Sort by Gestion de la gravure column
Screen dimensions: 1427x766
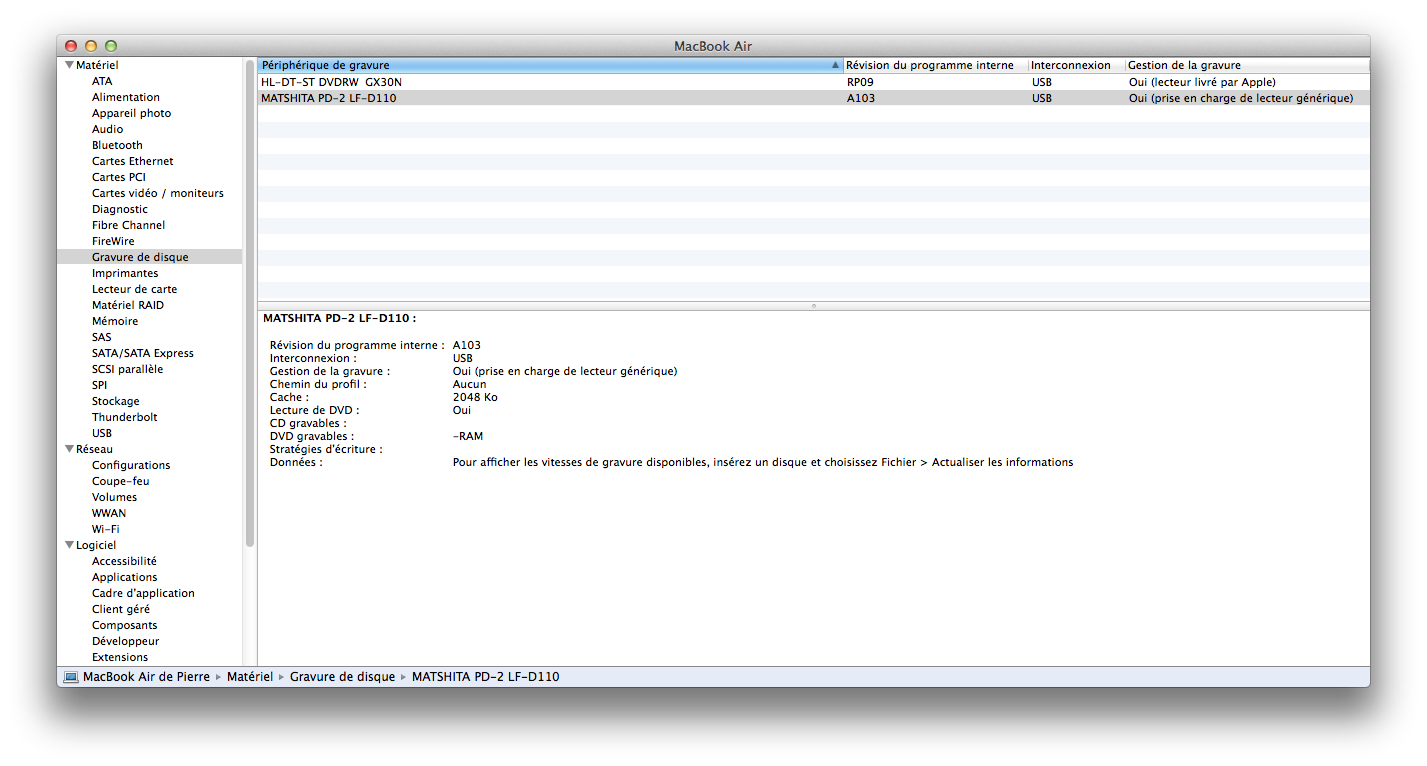1247,65
